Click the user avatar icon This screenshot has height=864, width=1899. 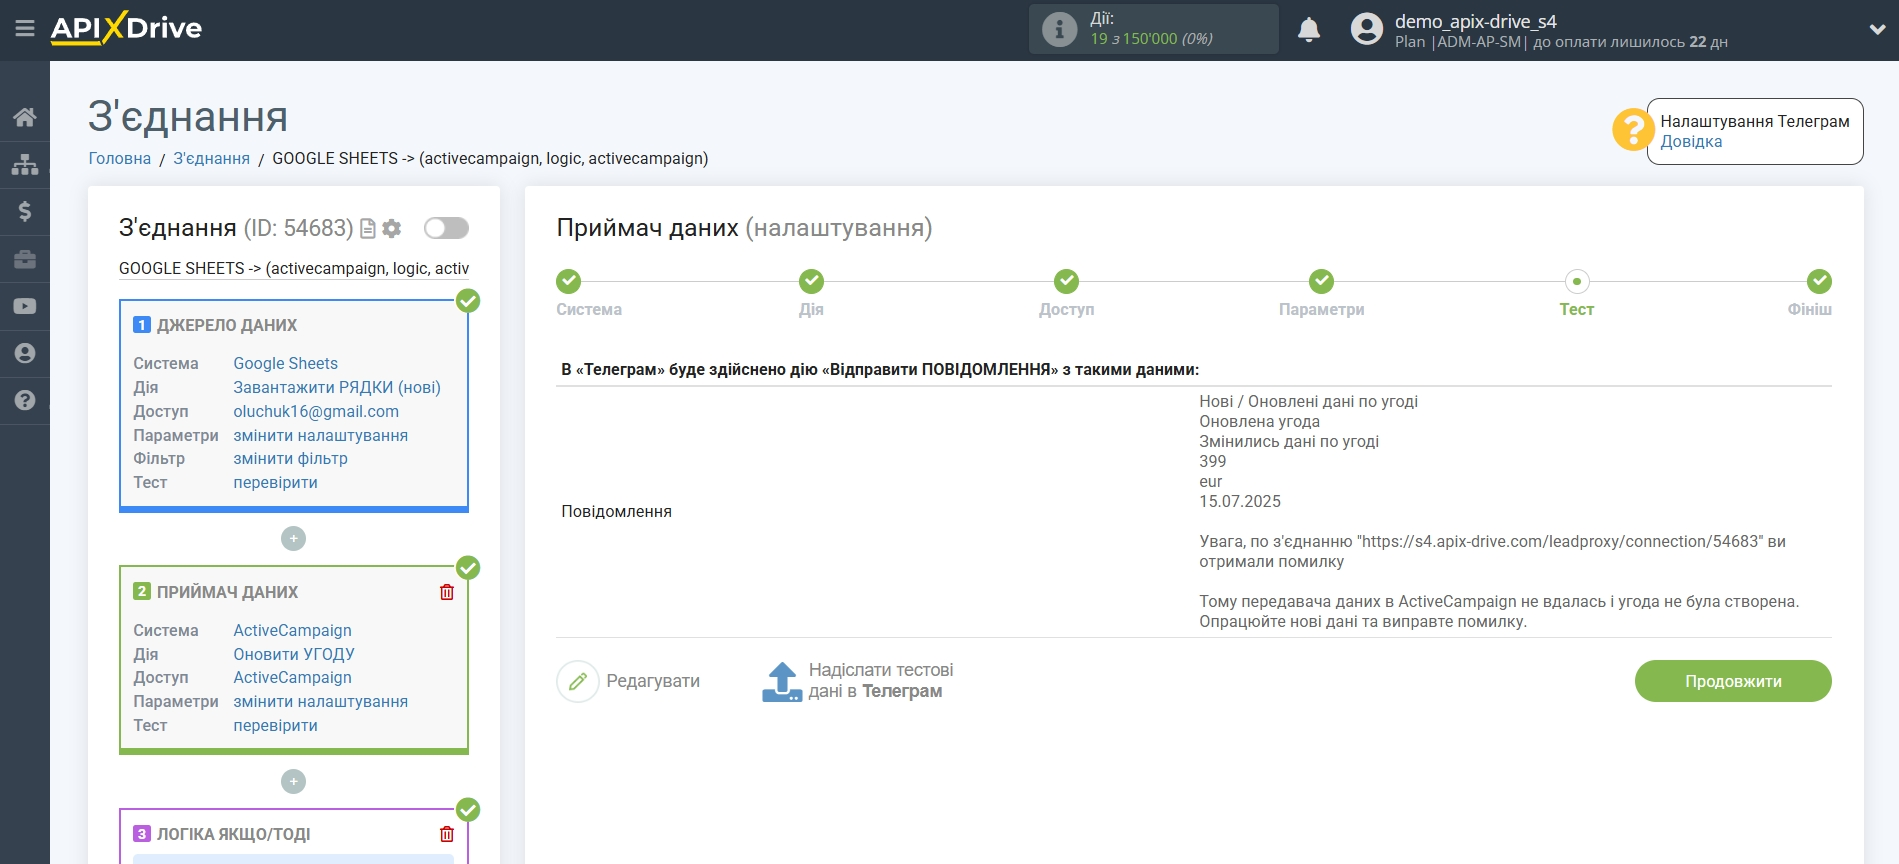tap(1366, 29)
